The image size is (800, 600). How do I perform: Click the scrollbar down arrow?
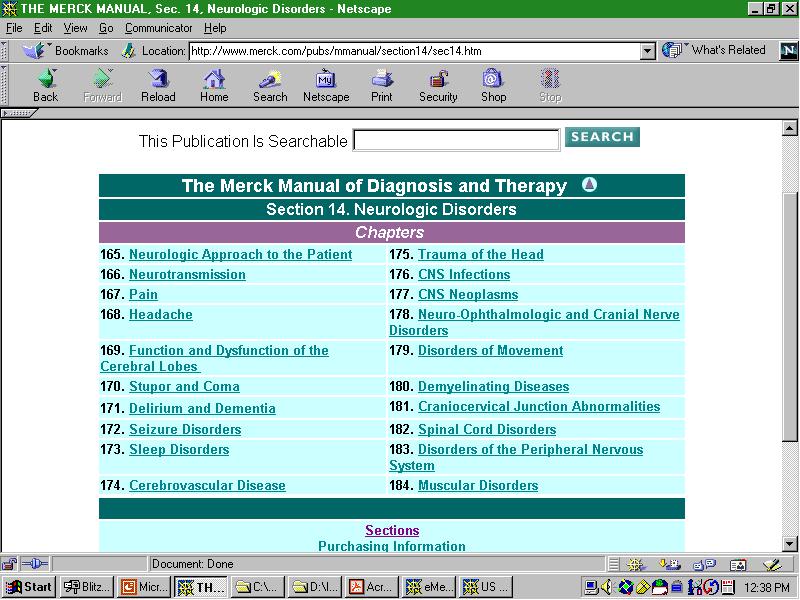(789, 544)
